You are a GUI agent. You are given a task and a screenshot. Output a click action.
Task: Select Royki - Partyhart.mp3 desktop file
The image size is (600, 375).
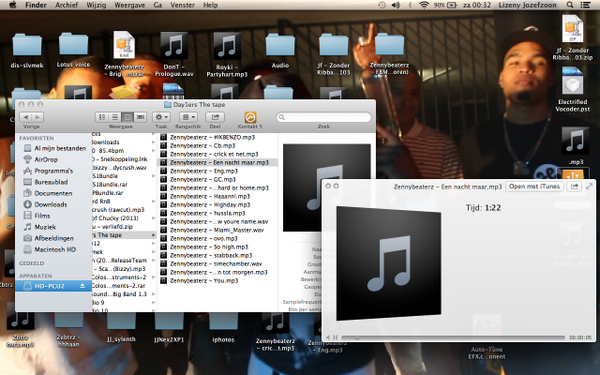[227, 54]
